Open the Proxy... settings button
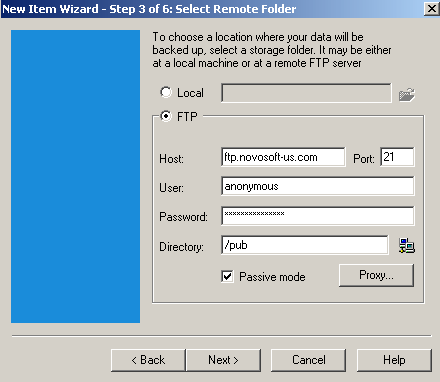The image size is (440, 382). point(376,275)
